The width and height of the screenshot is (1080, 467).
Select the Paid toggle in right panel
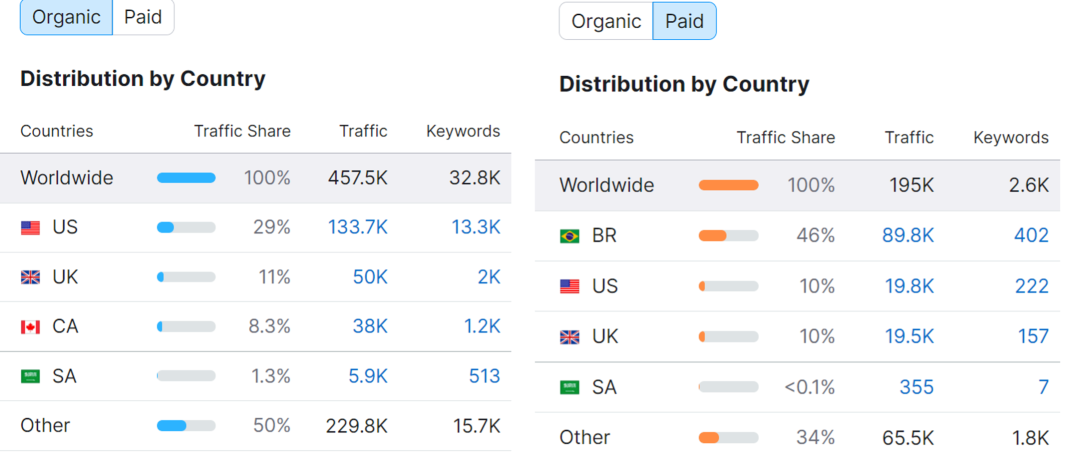click(x=684, y=21)
